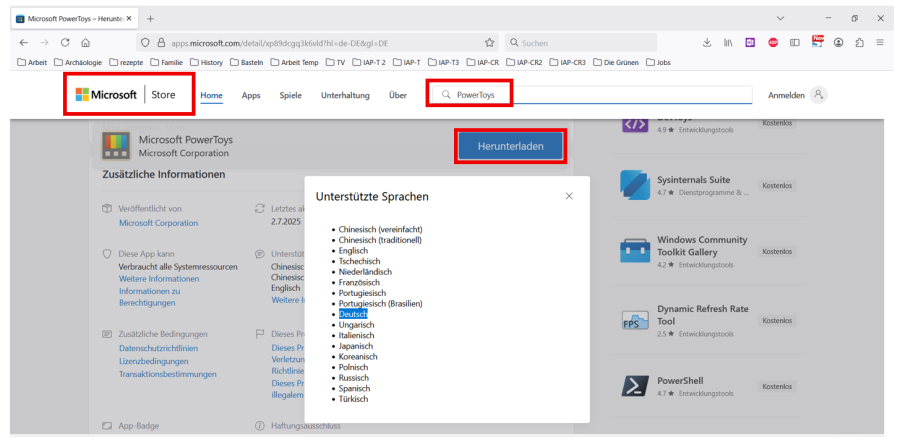Open the Firefox hamburger menu
The image size is (900, 444).
880,42
